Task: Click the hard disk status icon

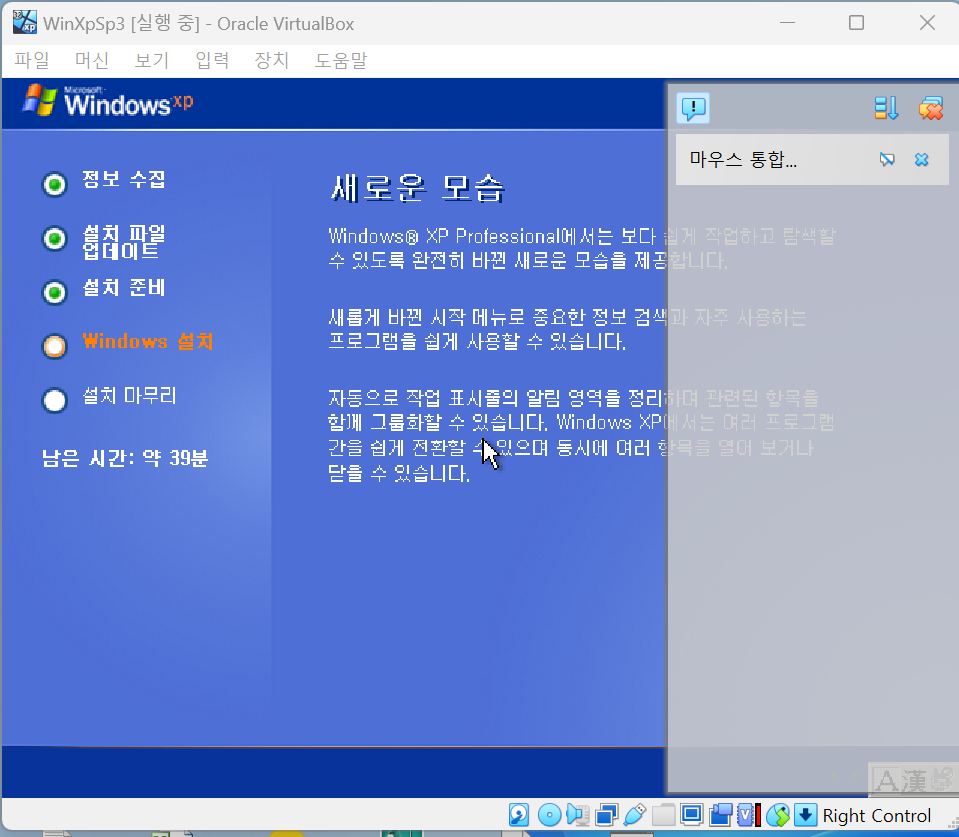Action: [519, 815]
